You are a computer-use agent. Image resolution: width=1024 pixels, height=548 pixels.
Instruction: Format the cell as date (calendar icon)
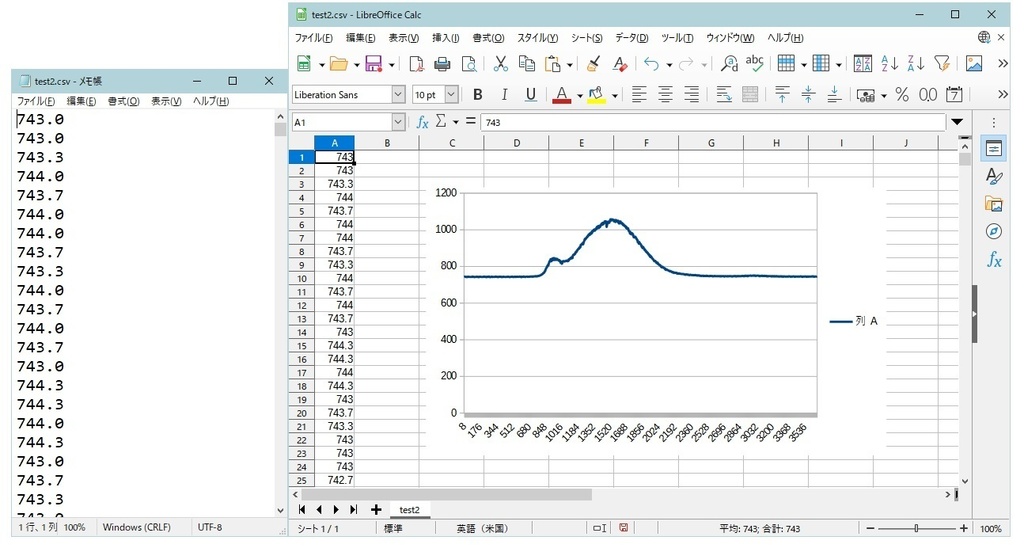click(954, 95)
